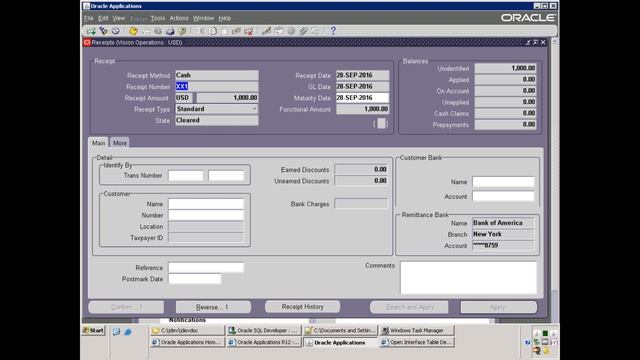The width and height of the screenshot is (640, 360).
Task: Click the yellow Save toolbar icon
Action: click(x=133, y=31)
